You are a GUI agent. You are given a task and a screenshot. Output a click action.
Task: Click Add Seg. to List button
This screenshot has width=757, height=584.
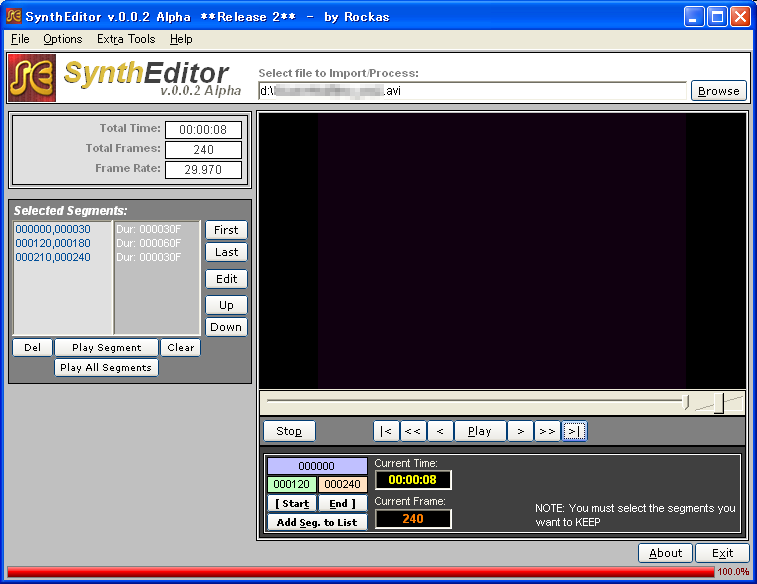coord(317,522)
